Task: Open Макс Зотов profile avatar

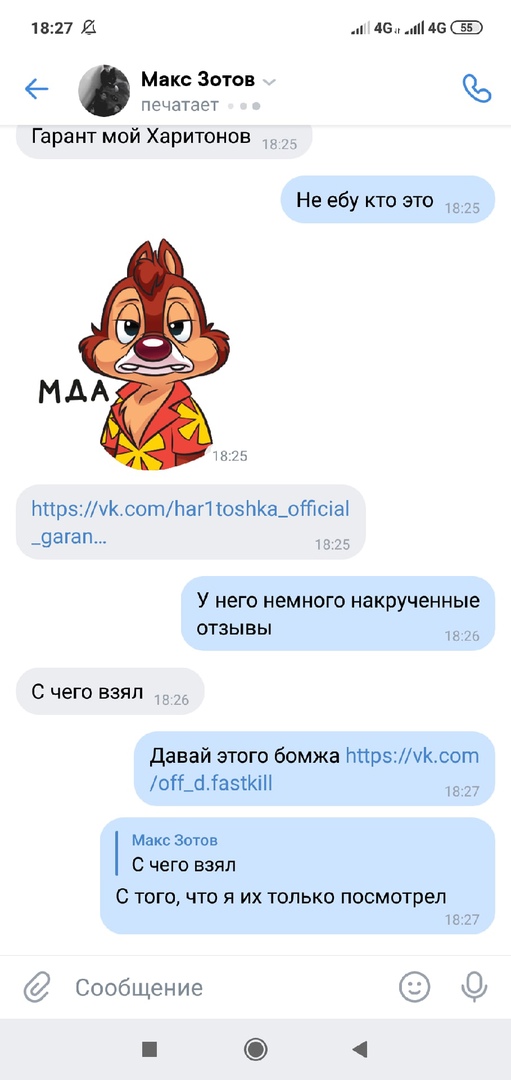Action: (x=104, y=90)
